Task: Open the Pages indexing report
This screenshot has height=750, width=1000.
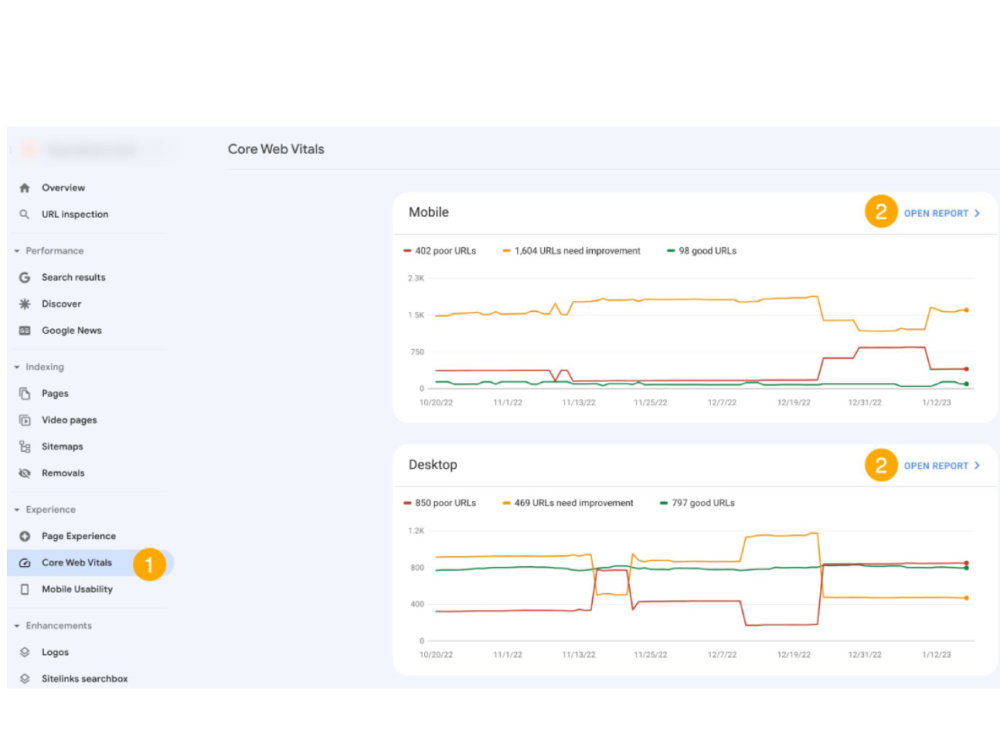Action: coord(55,393)
